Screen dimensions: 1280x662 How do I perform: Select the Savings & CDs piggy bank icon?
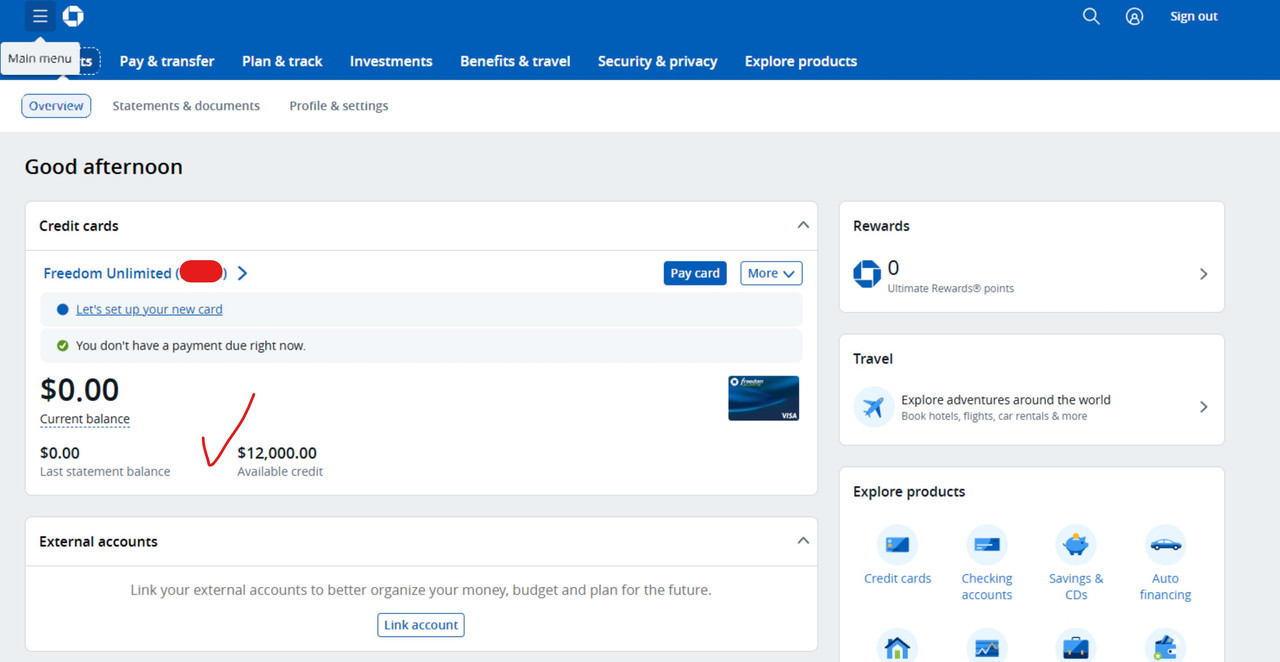tap(1076, 545)
